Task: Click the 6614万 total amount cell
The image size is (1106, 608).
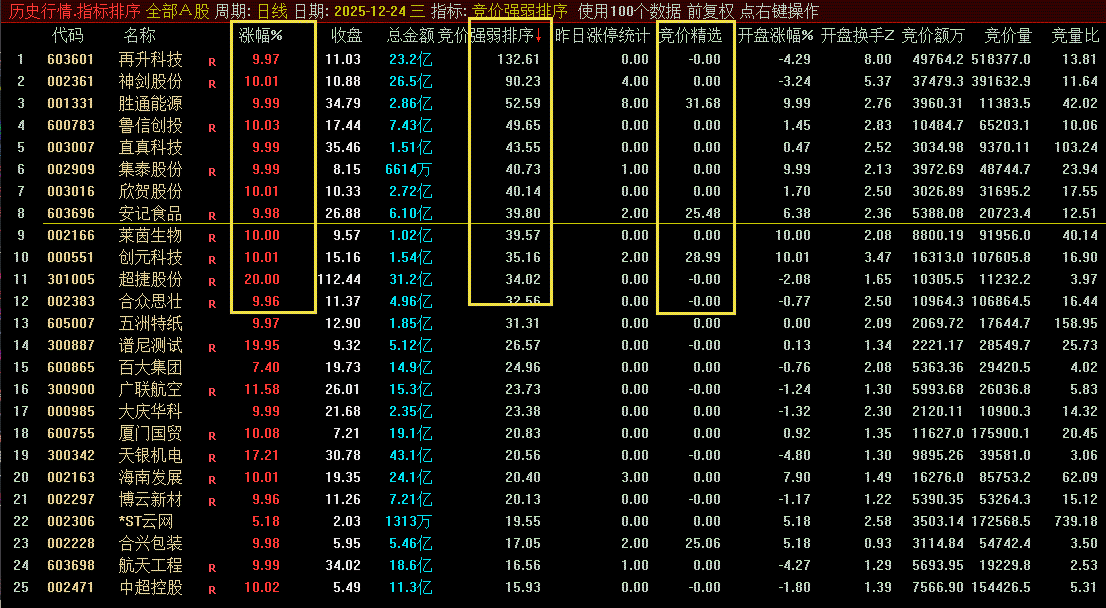Action: (408, 169)
